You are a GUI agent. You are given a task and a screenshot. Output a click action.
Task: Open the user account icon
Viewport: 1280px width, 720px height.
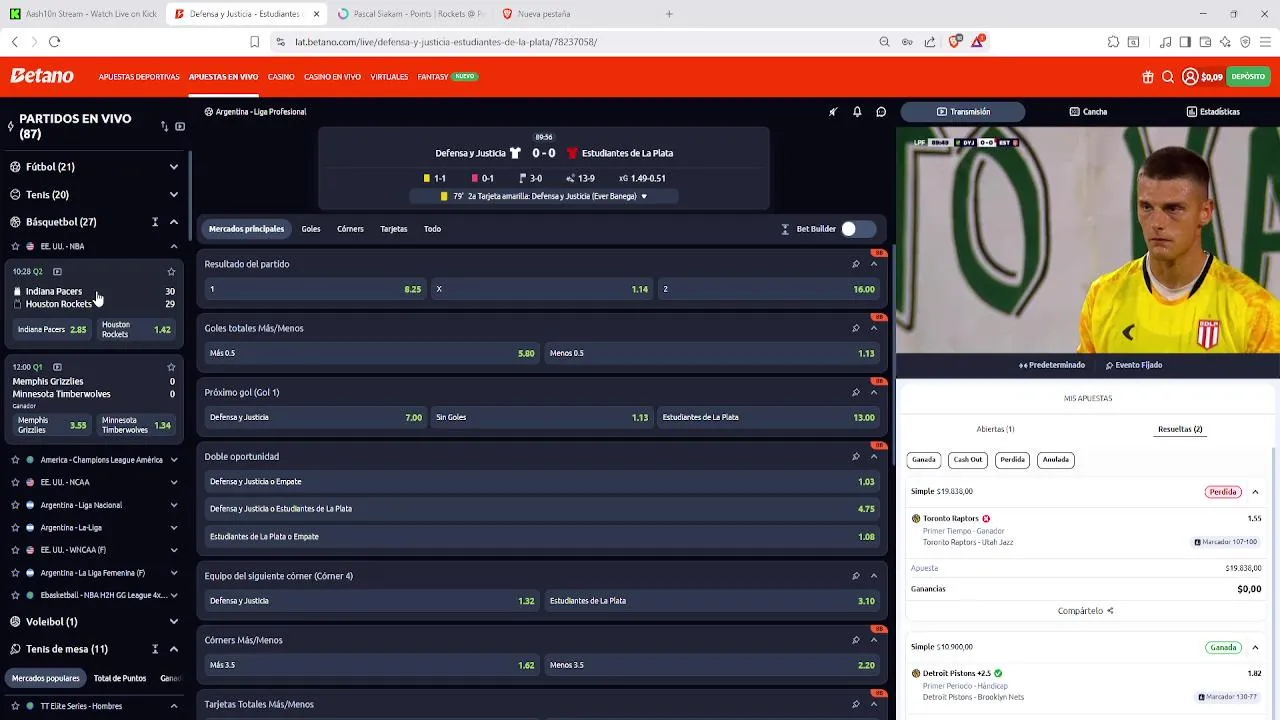click(x=1190, y=77)
